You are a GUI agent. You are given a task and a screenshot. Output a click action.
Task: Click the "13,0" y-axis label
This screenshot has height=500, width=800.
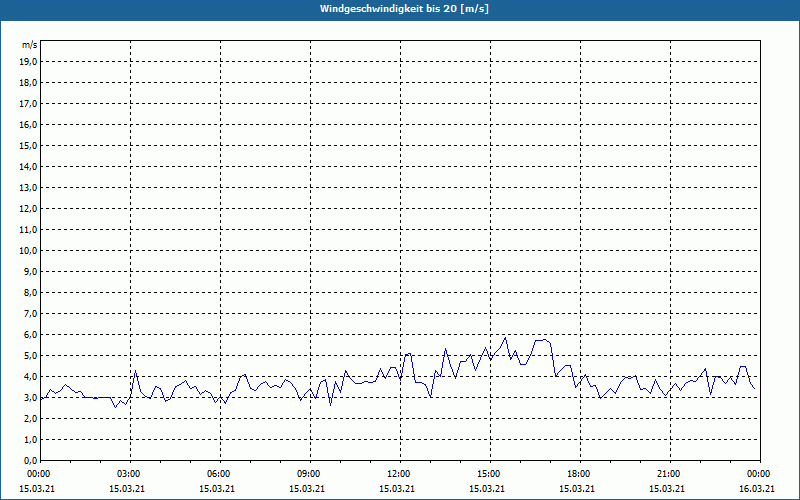click(29, 188)
